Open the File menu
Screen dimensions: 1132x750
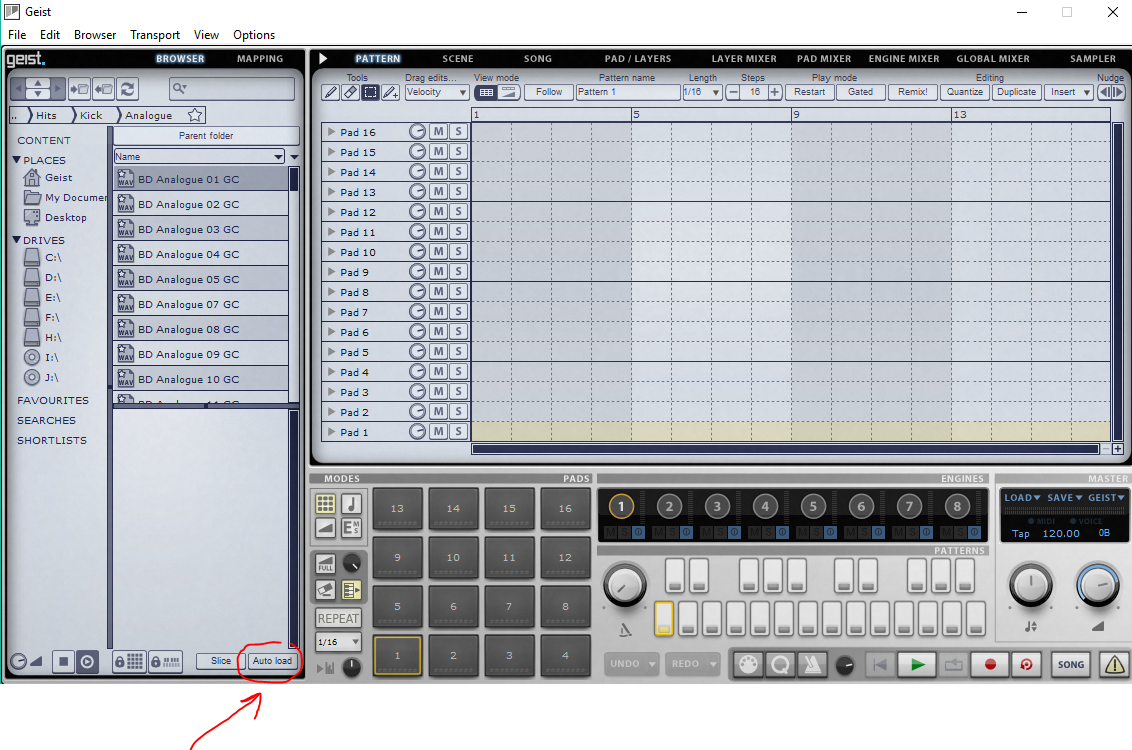point(17,35)
